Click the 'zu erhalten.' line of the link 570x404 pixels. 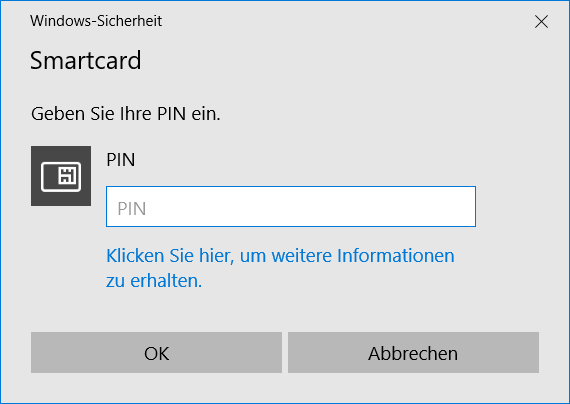pyautogui.click(x=154, y=281)
